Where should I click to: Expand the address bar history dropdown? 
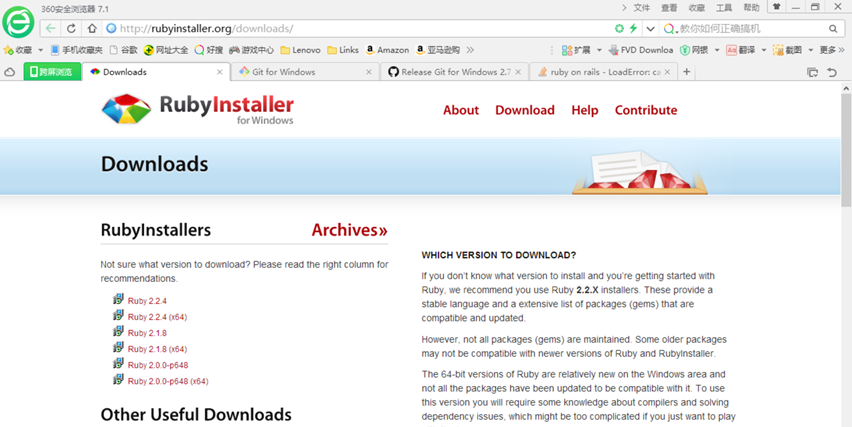click(x=650, y=29)
